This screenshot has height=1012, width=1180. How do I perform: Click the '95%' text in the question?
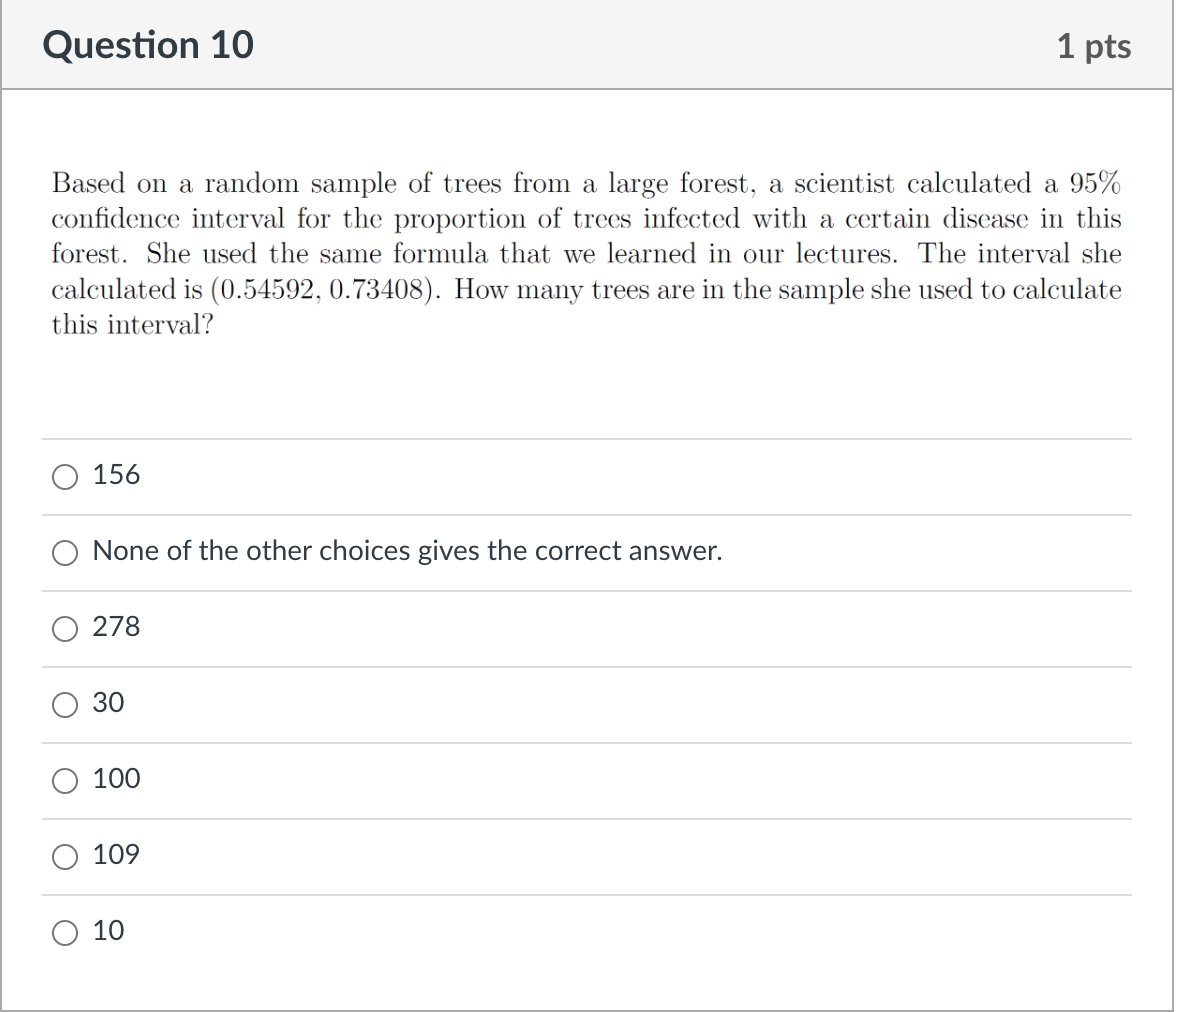pyautogui.click(x=1095, y=183)
